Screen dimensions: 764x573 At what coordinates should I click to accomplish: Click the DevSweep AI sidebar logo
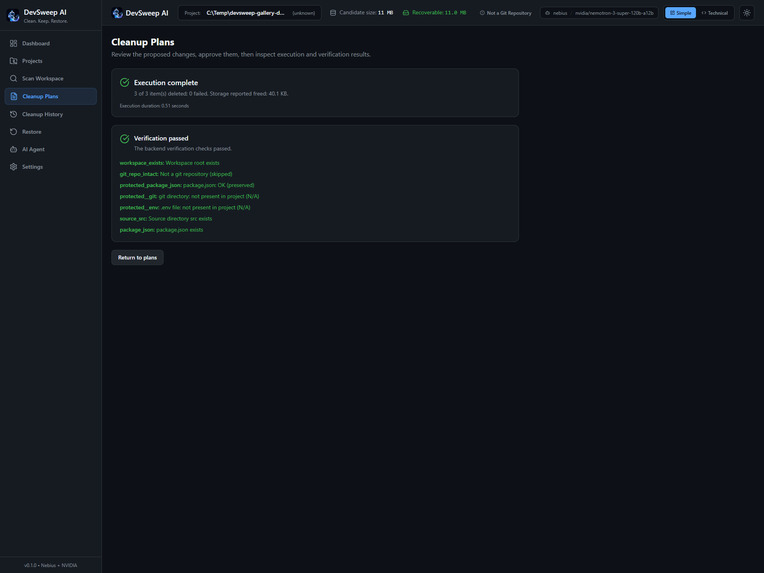(x=13, y=16)
